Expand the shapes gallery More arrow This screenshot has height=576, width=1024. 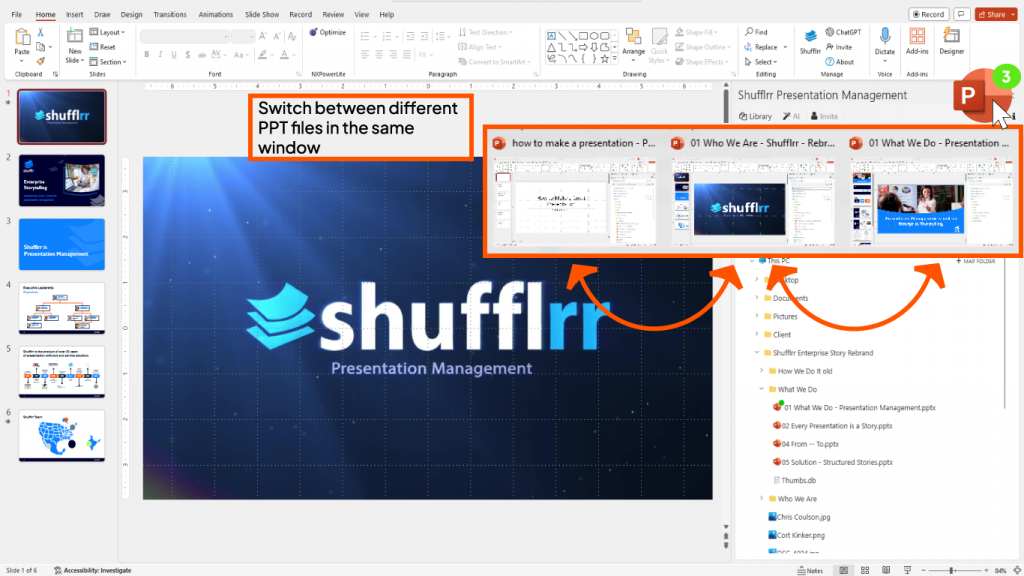[x=615, y=59]
